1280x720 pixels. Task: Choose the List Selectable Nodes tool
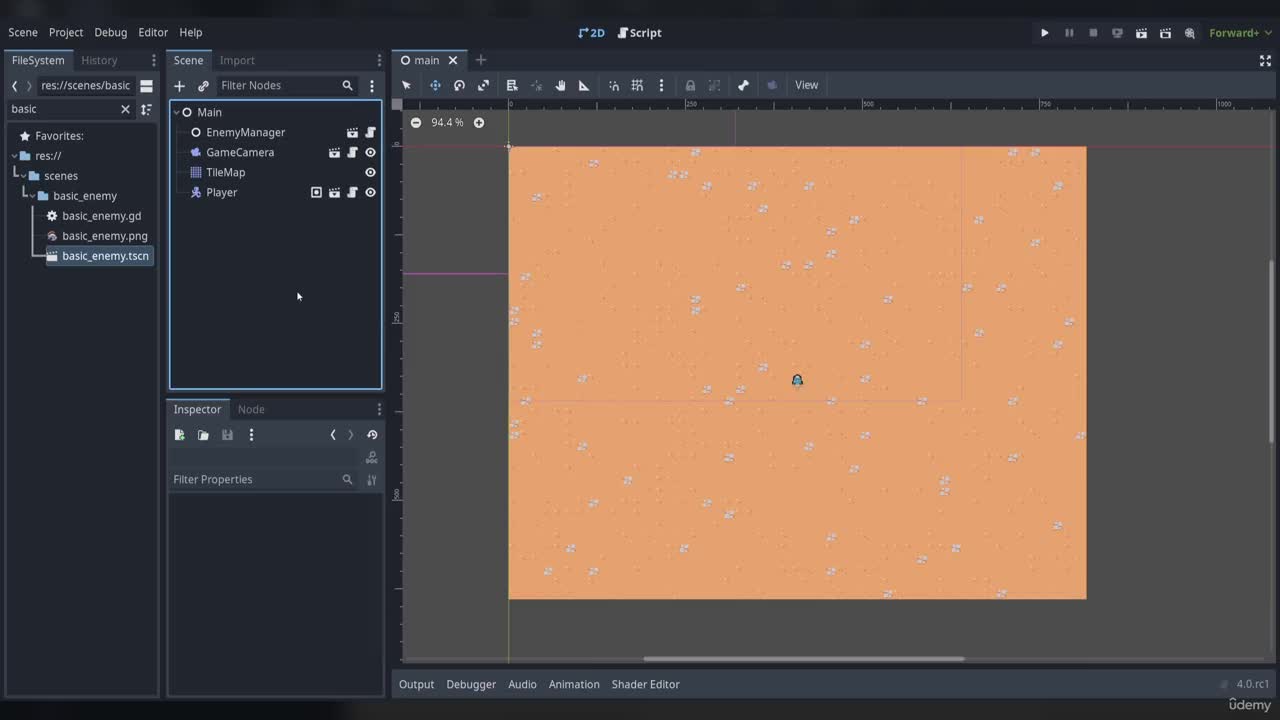pyautogui.click(x=512, y=85)
